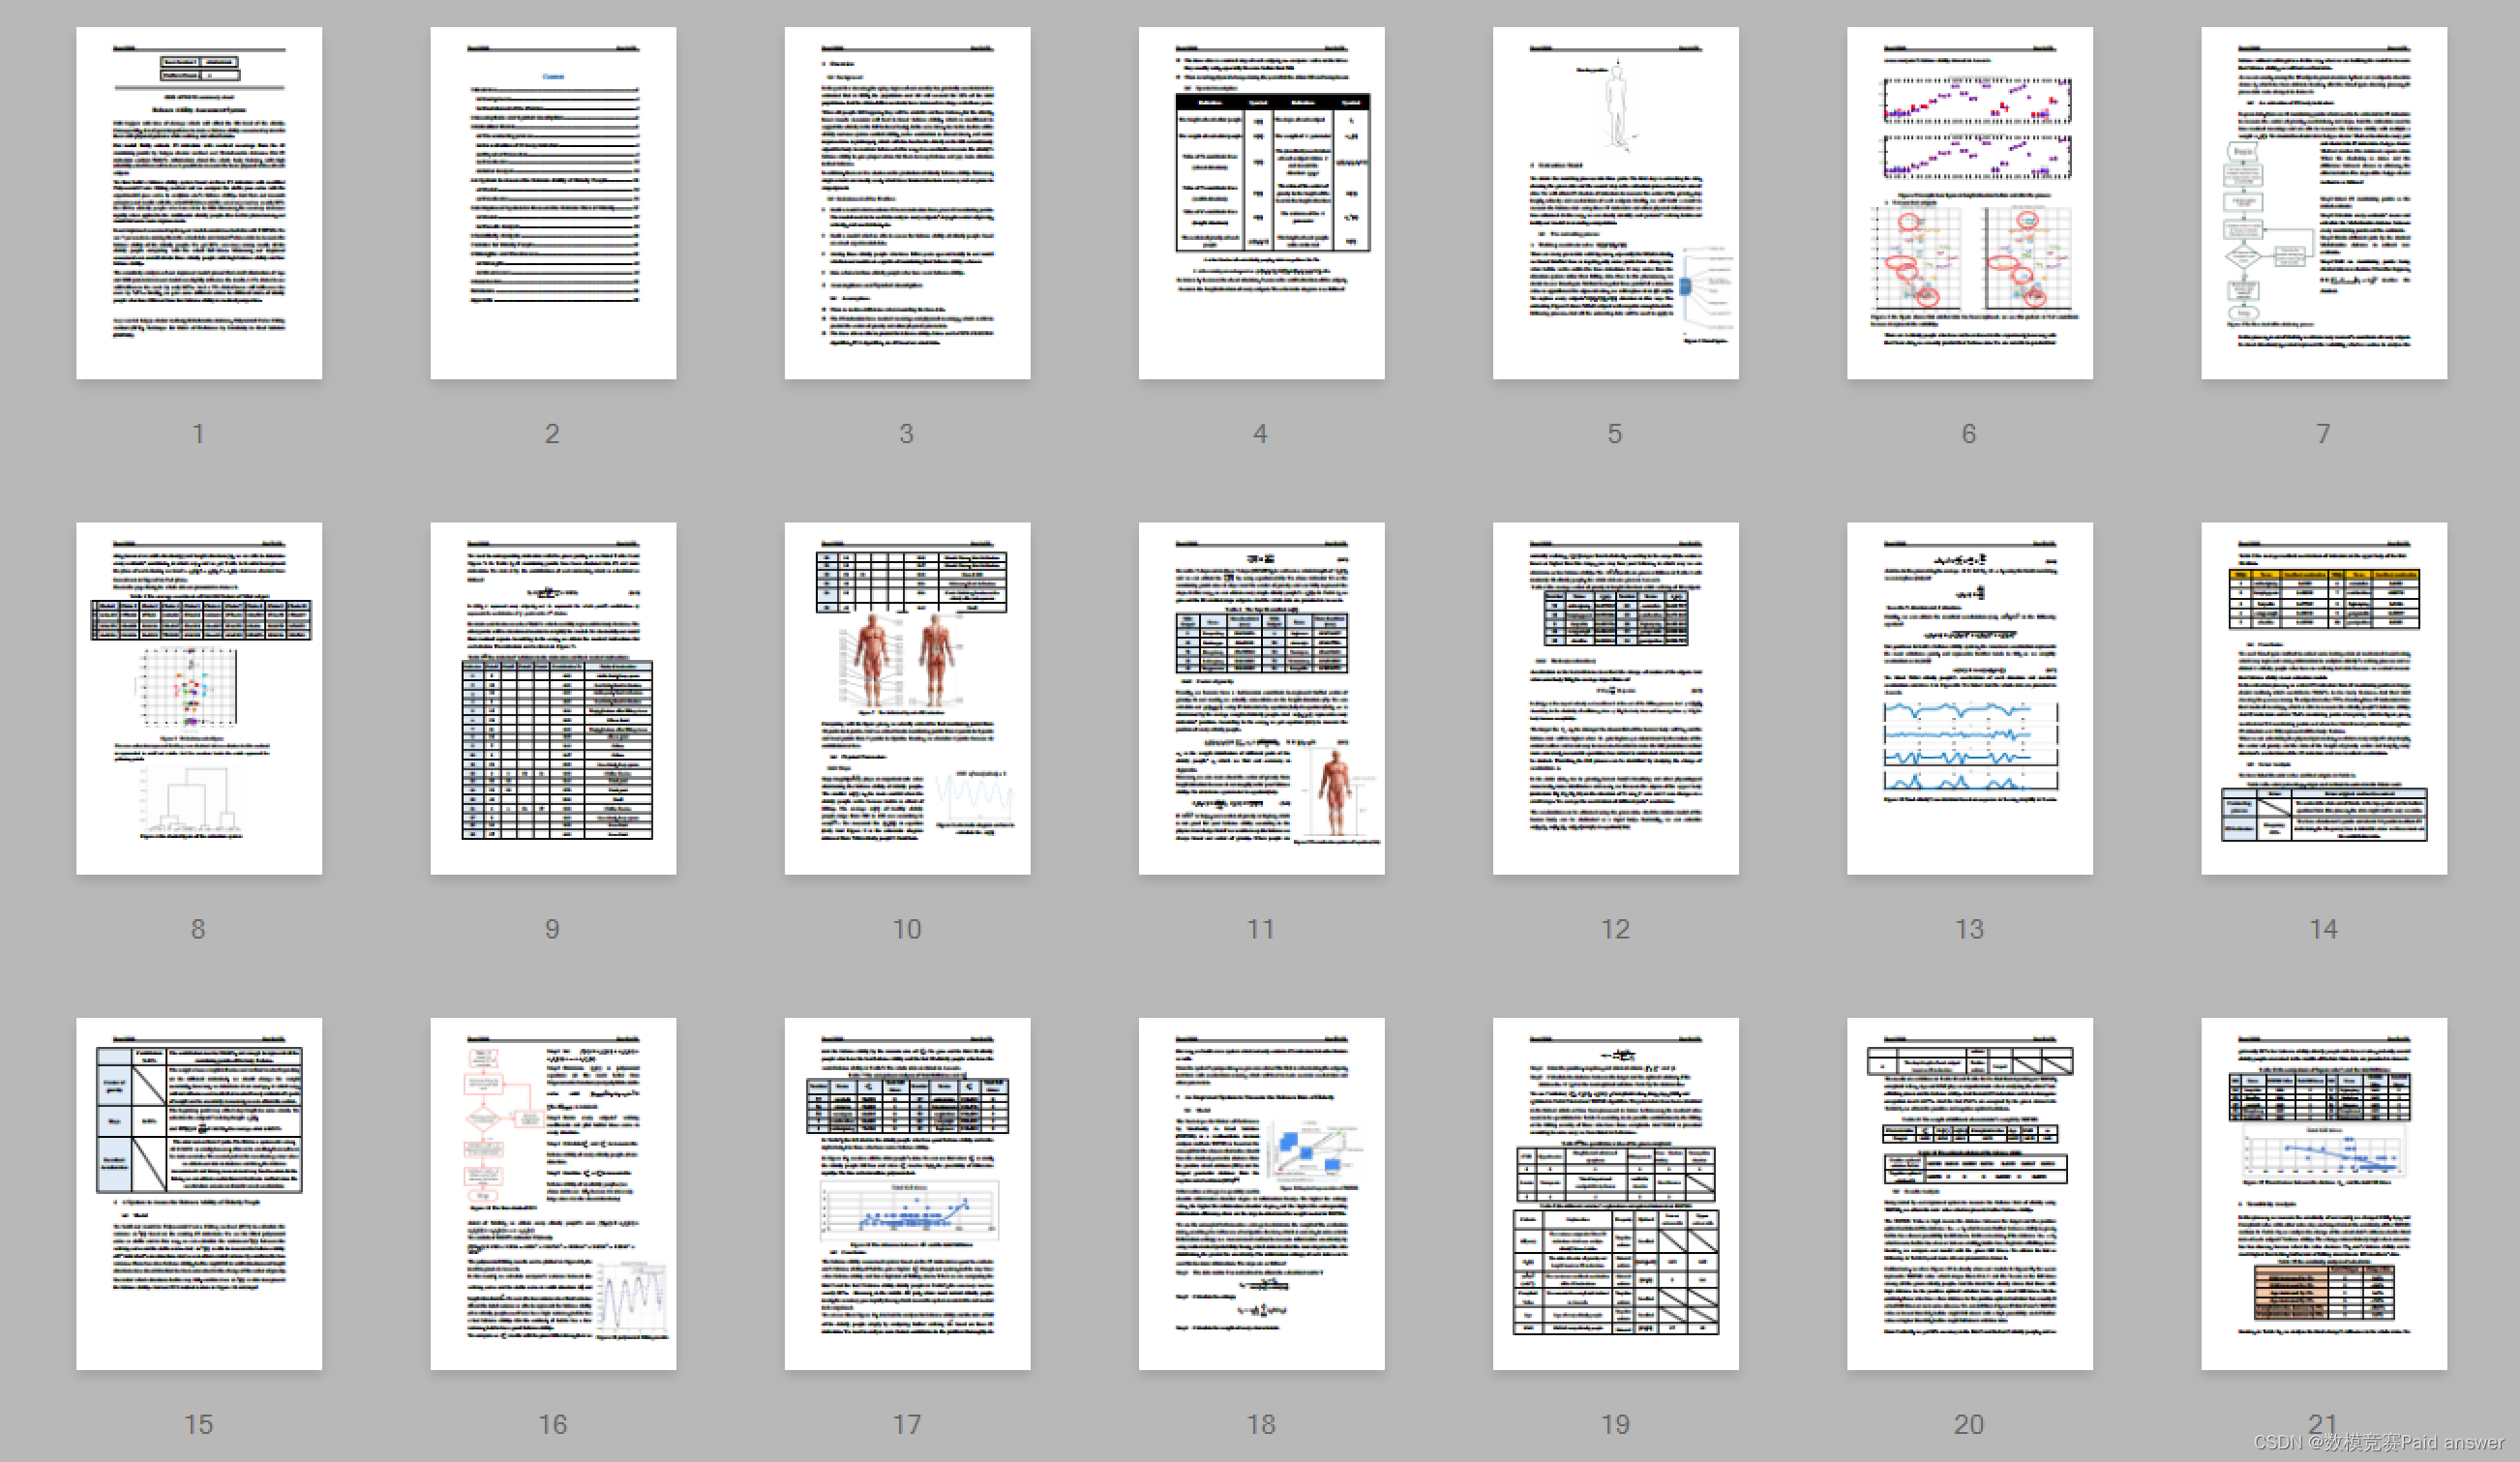Open page 16 thumbnail with red flowchart
The height and width of the screenshot is (1462, 2520).
(x=553, y=1193)
